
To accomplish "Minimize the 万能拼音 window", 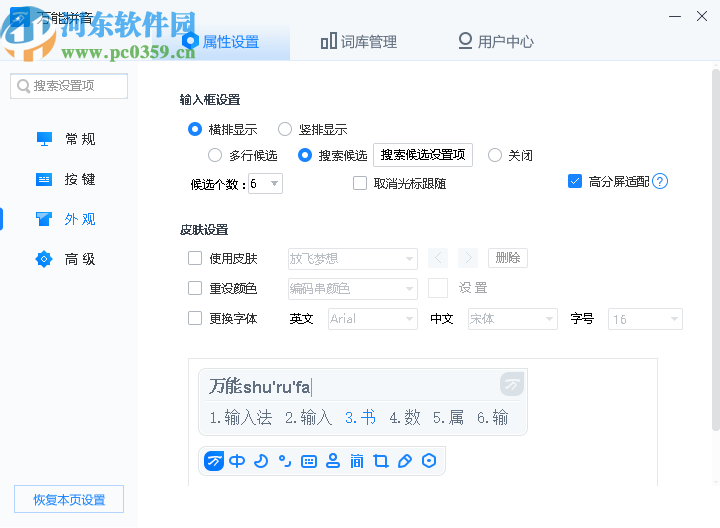I will point(675,17).
